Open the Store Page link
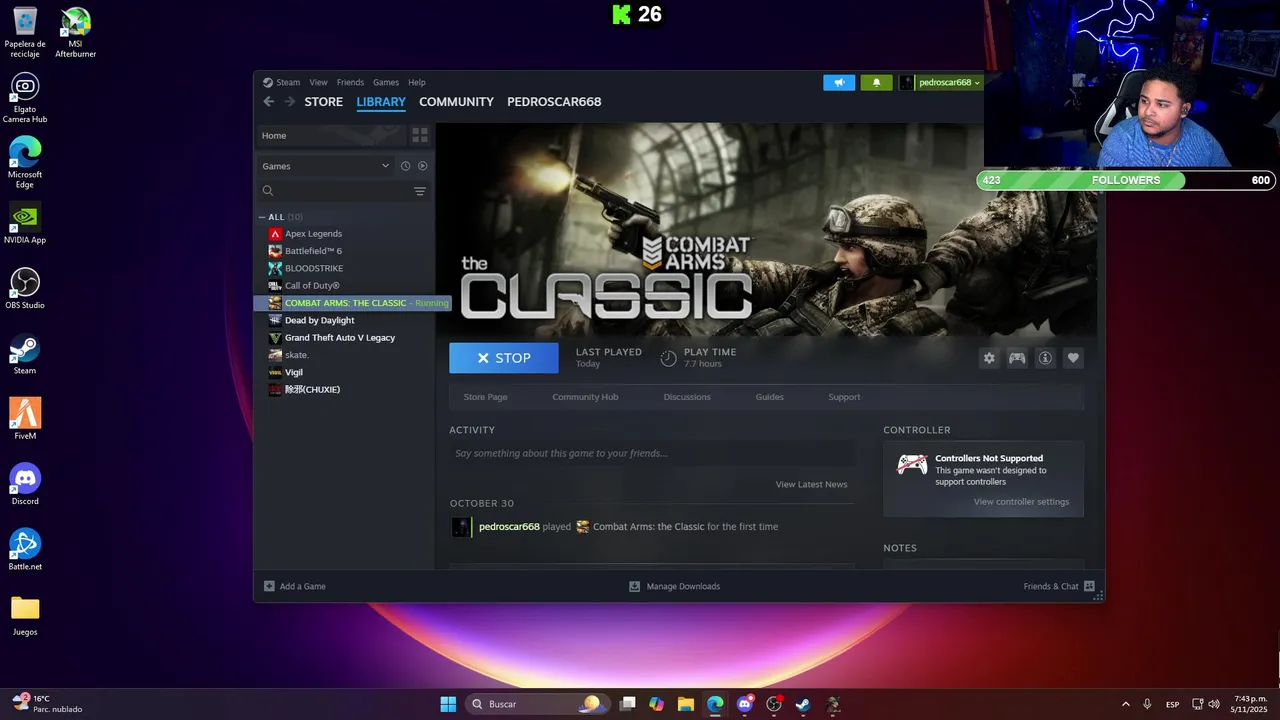 [485, 397]
